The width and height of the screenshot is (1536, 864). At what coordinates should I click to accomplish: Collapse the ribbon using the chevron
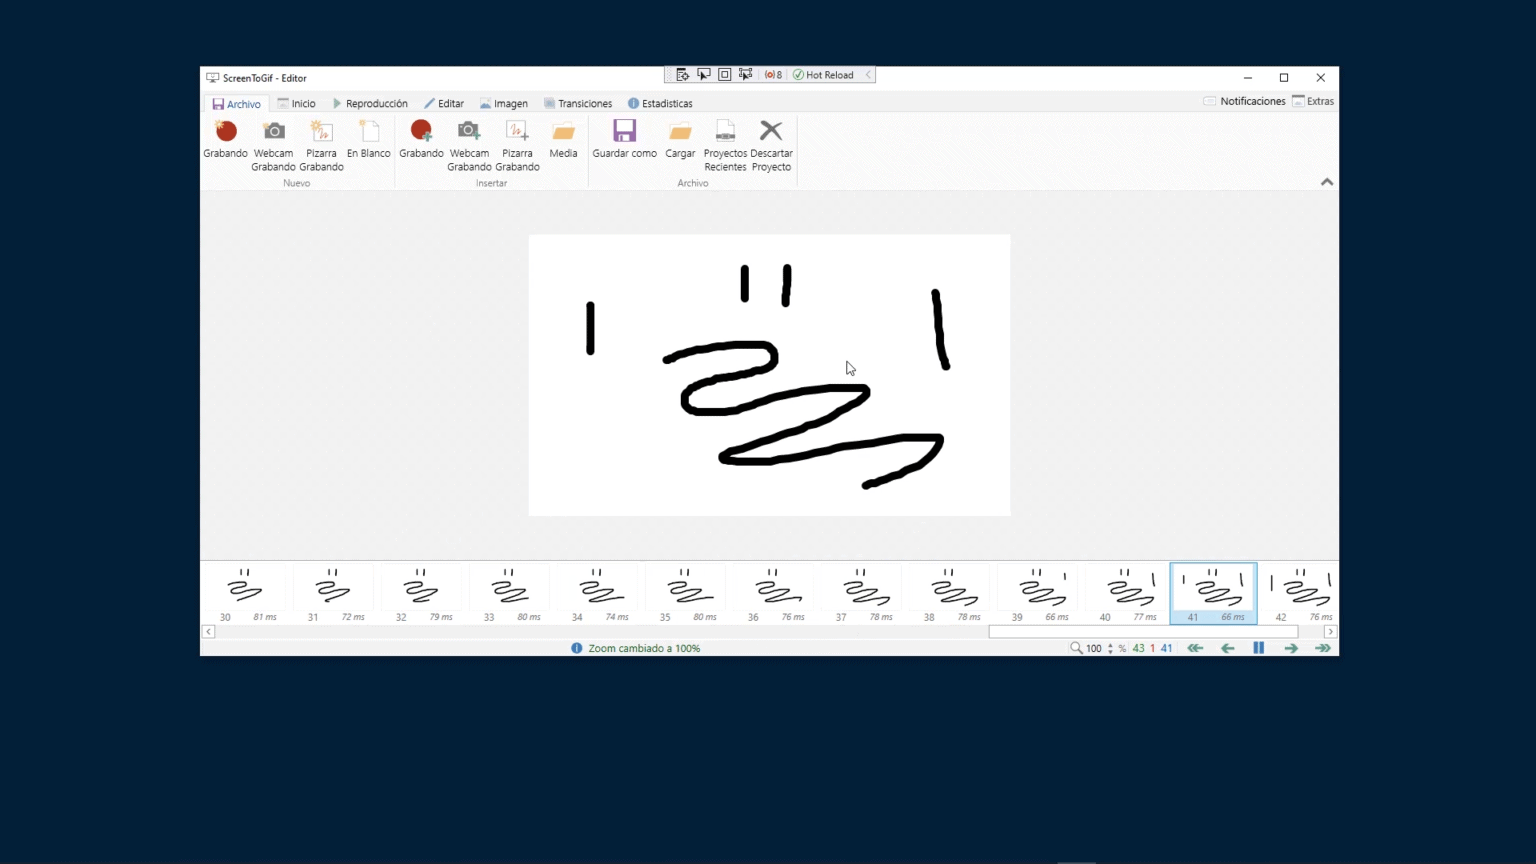tap(1326, 182)
